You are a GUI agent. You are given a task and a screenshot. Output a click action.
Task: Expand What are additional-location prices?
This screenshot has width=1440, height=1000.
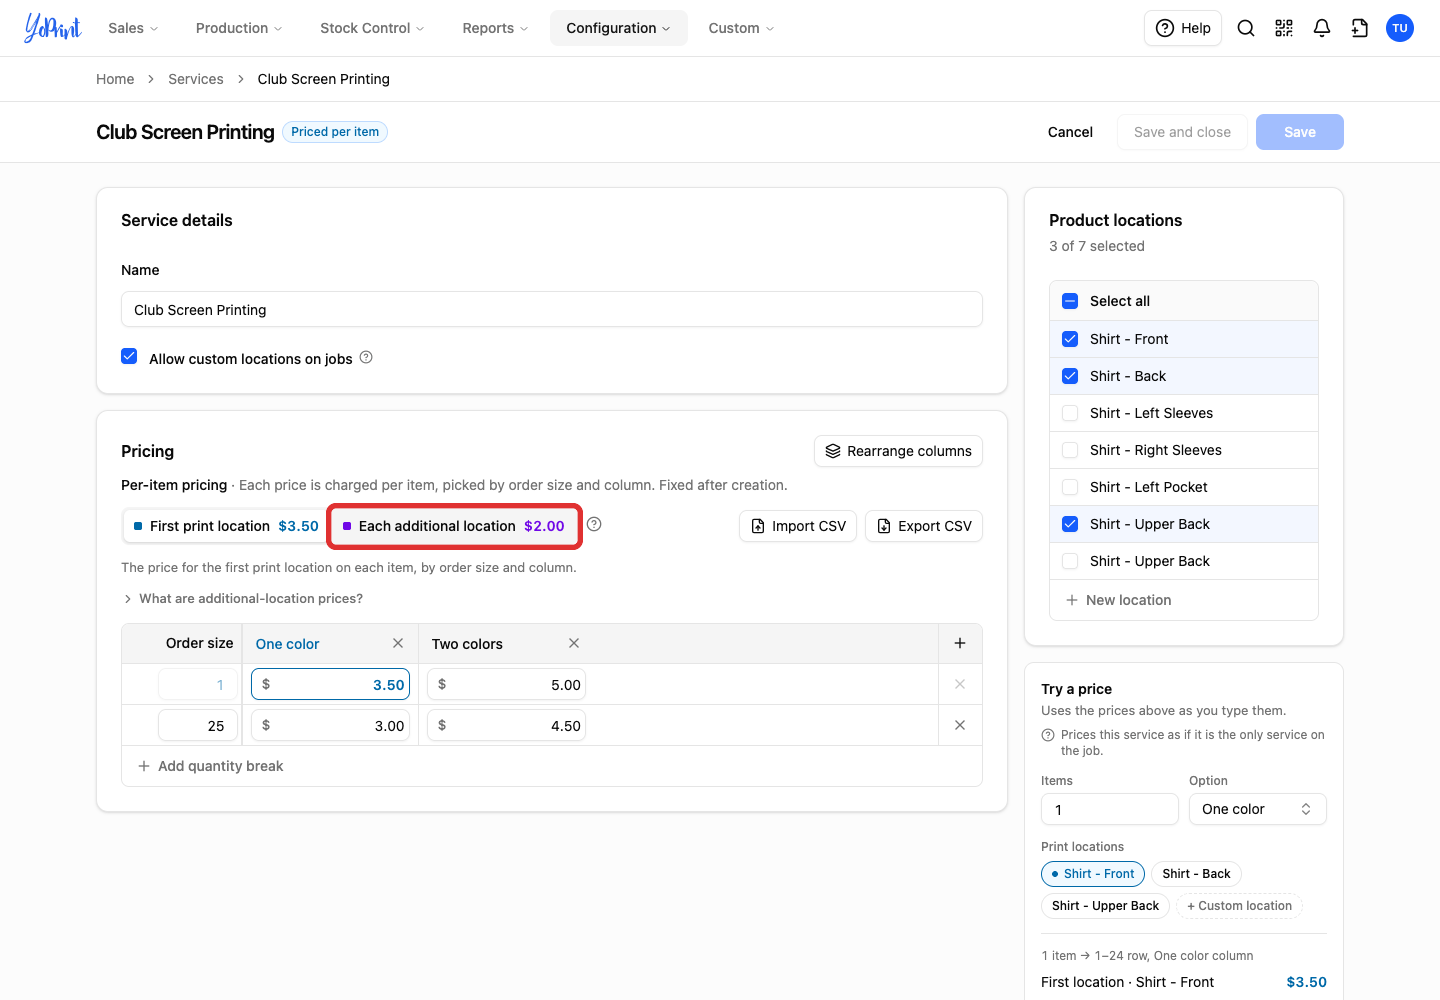point(242,598)
